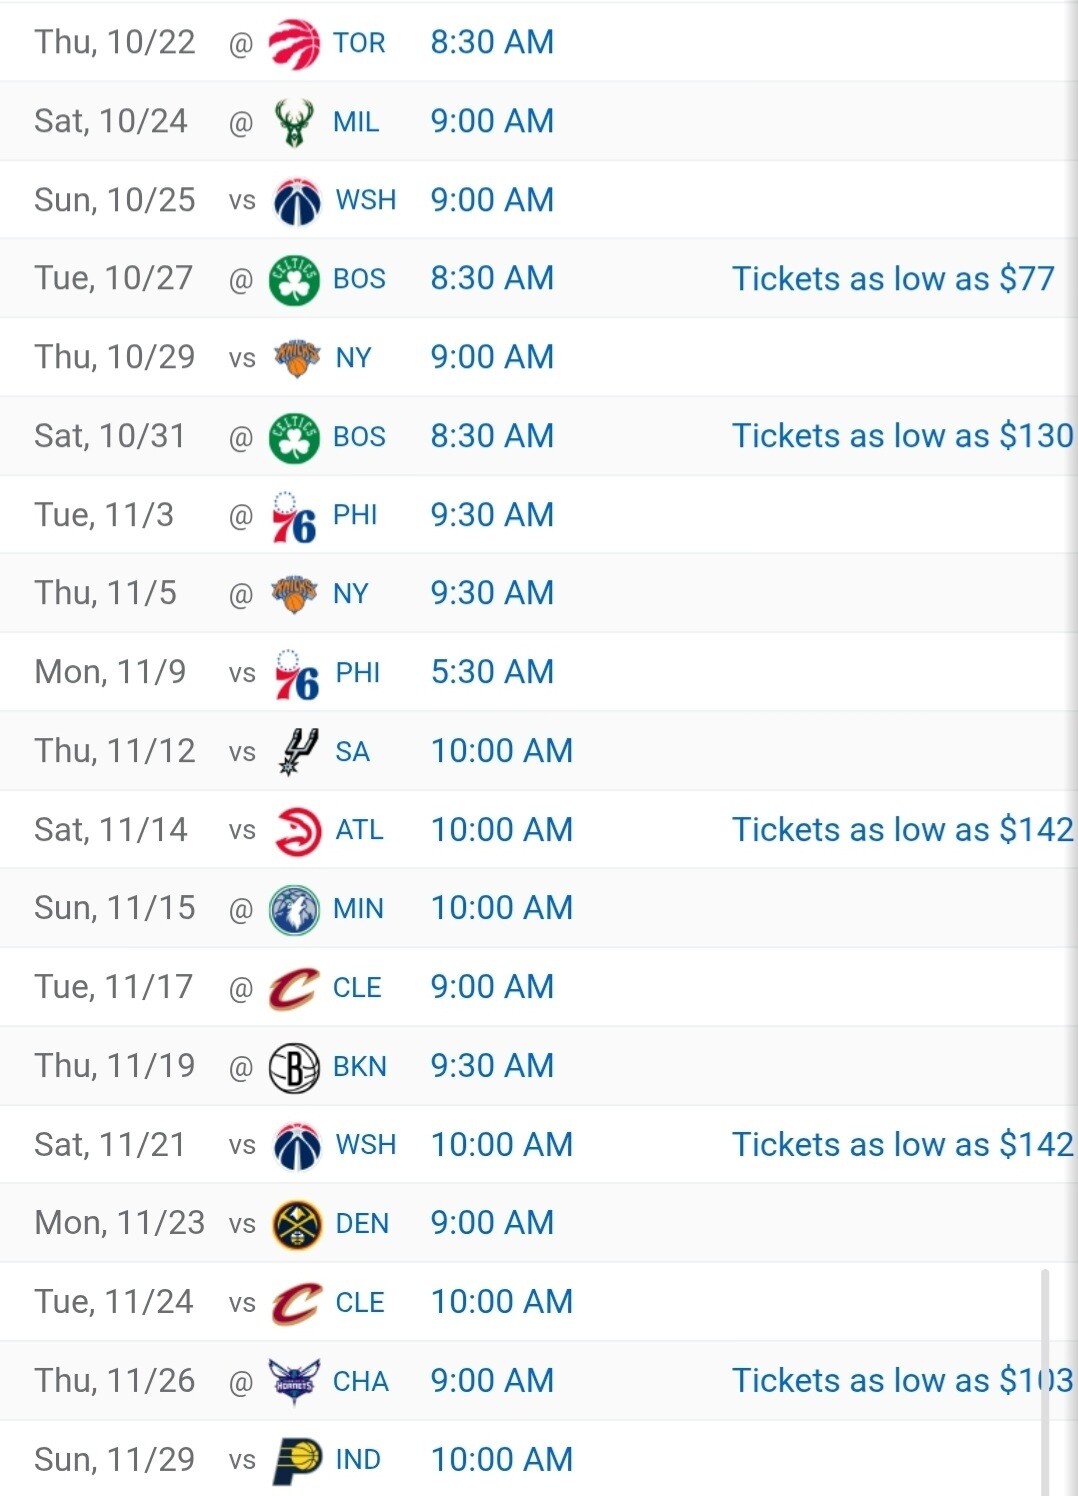Click the Minnesota Timberwolves logo
Image resolution: width=1078 pixels, height=1496 pixels.
tap(294, 910)
